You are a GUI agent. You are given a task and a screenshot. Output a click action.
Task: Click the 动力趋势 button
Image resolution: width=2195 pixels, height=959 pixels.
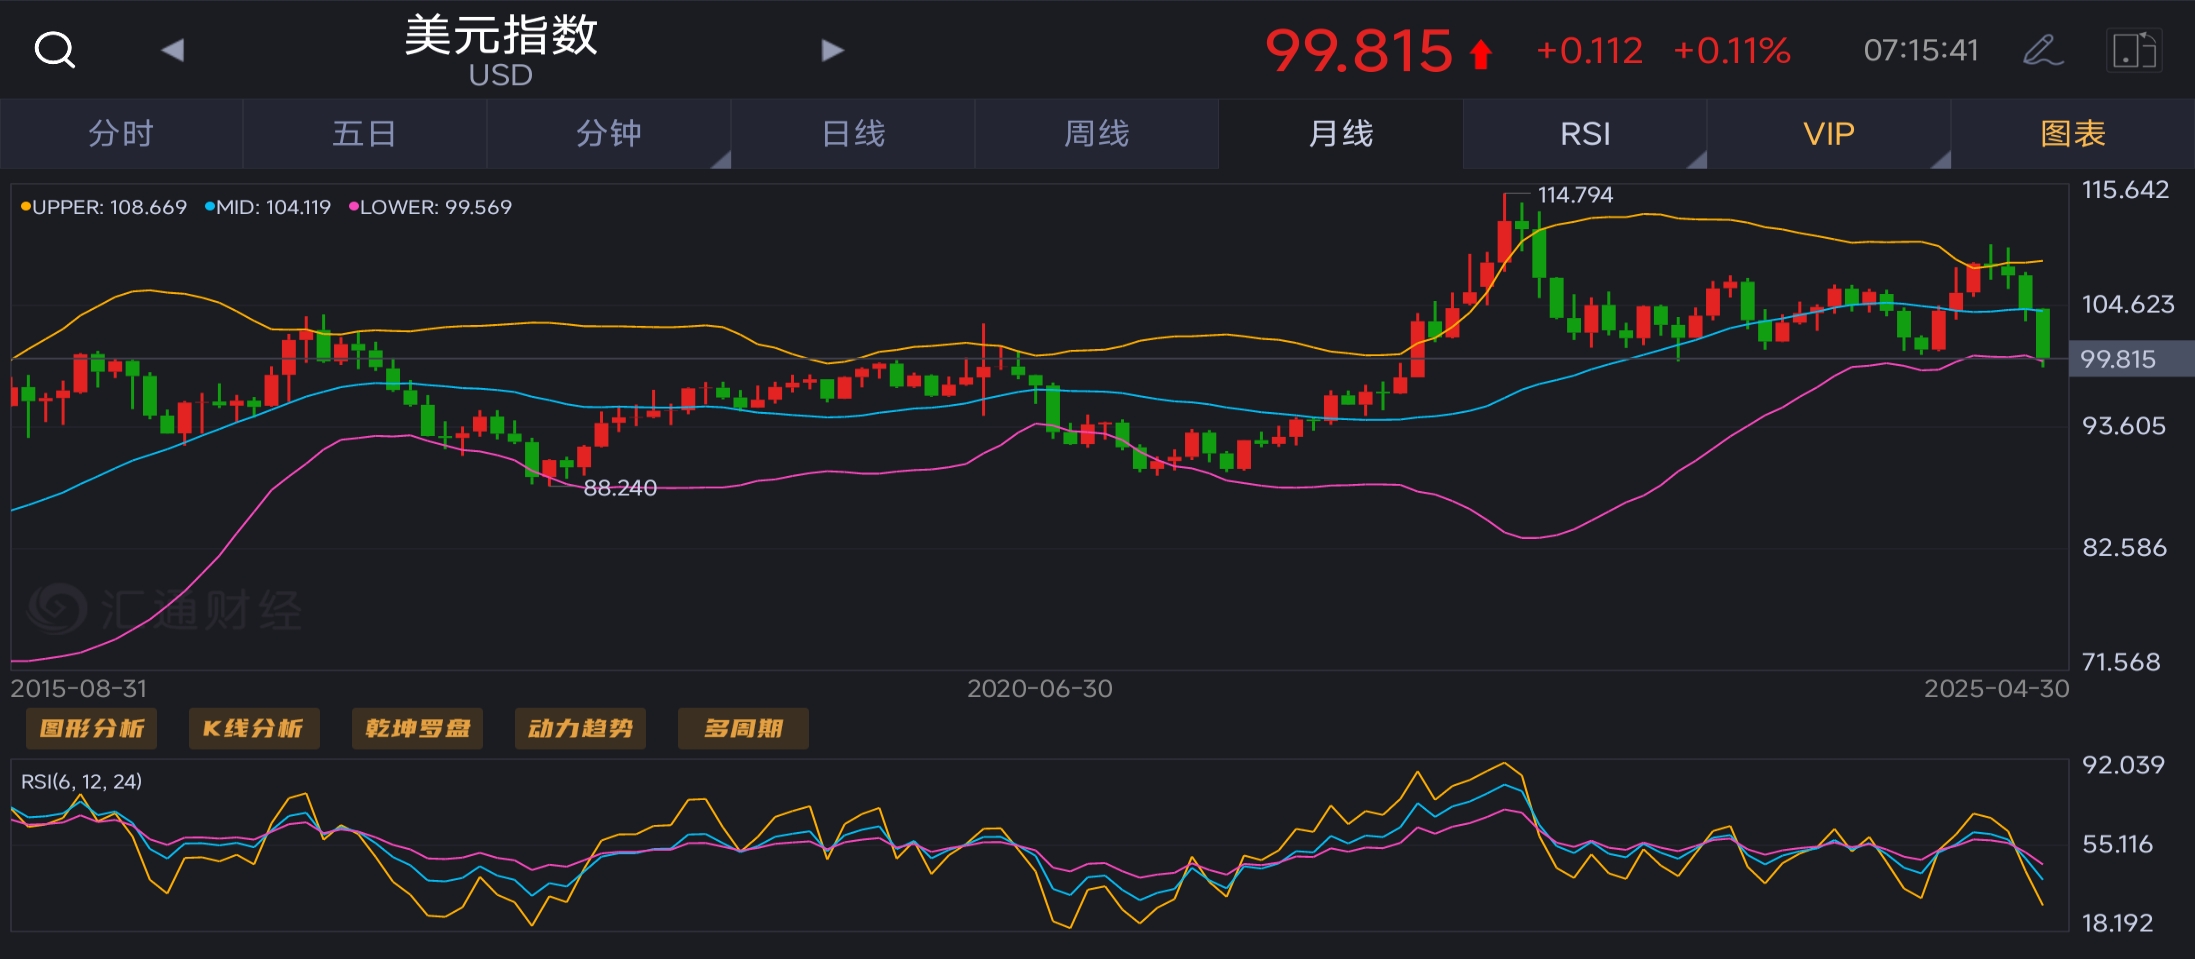[580, 728]
